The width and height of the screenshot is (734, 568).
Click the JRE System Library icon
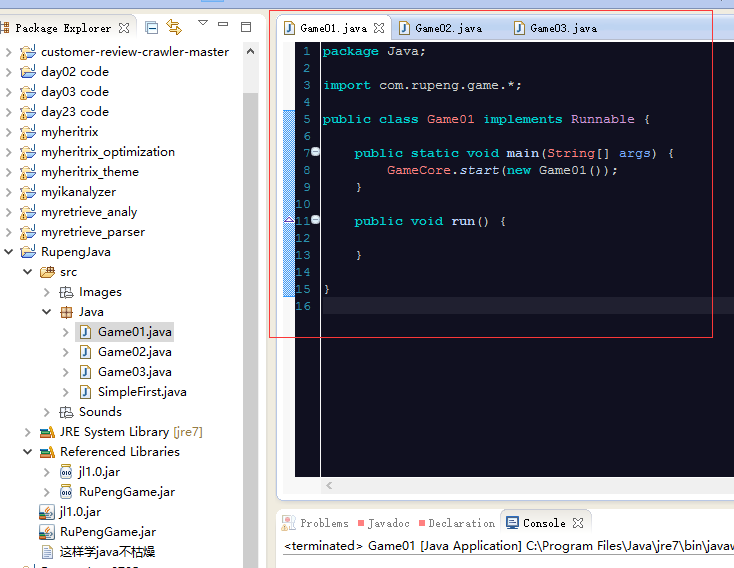[x=47, y=432]
